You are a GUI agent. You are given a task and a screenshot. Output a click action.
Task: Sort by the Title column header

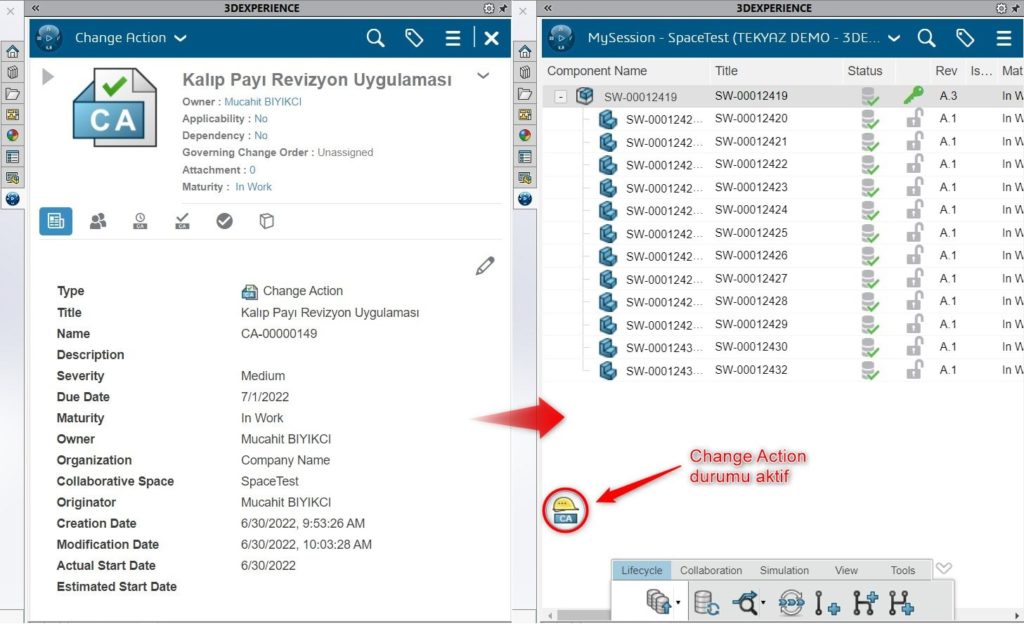726,70
